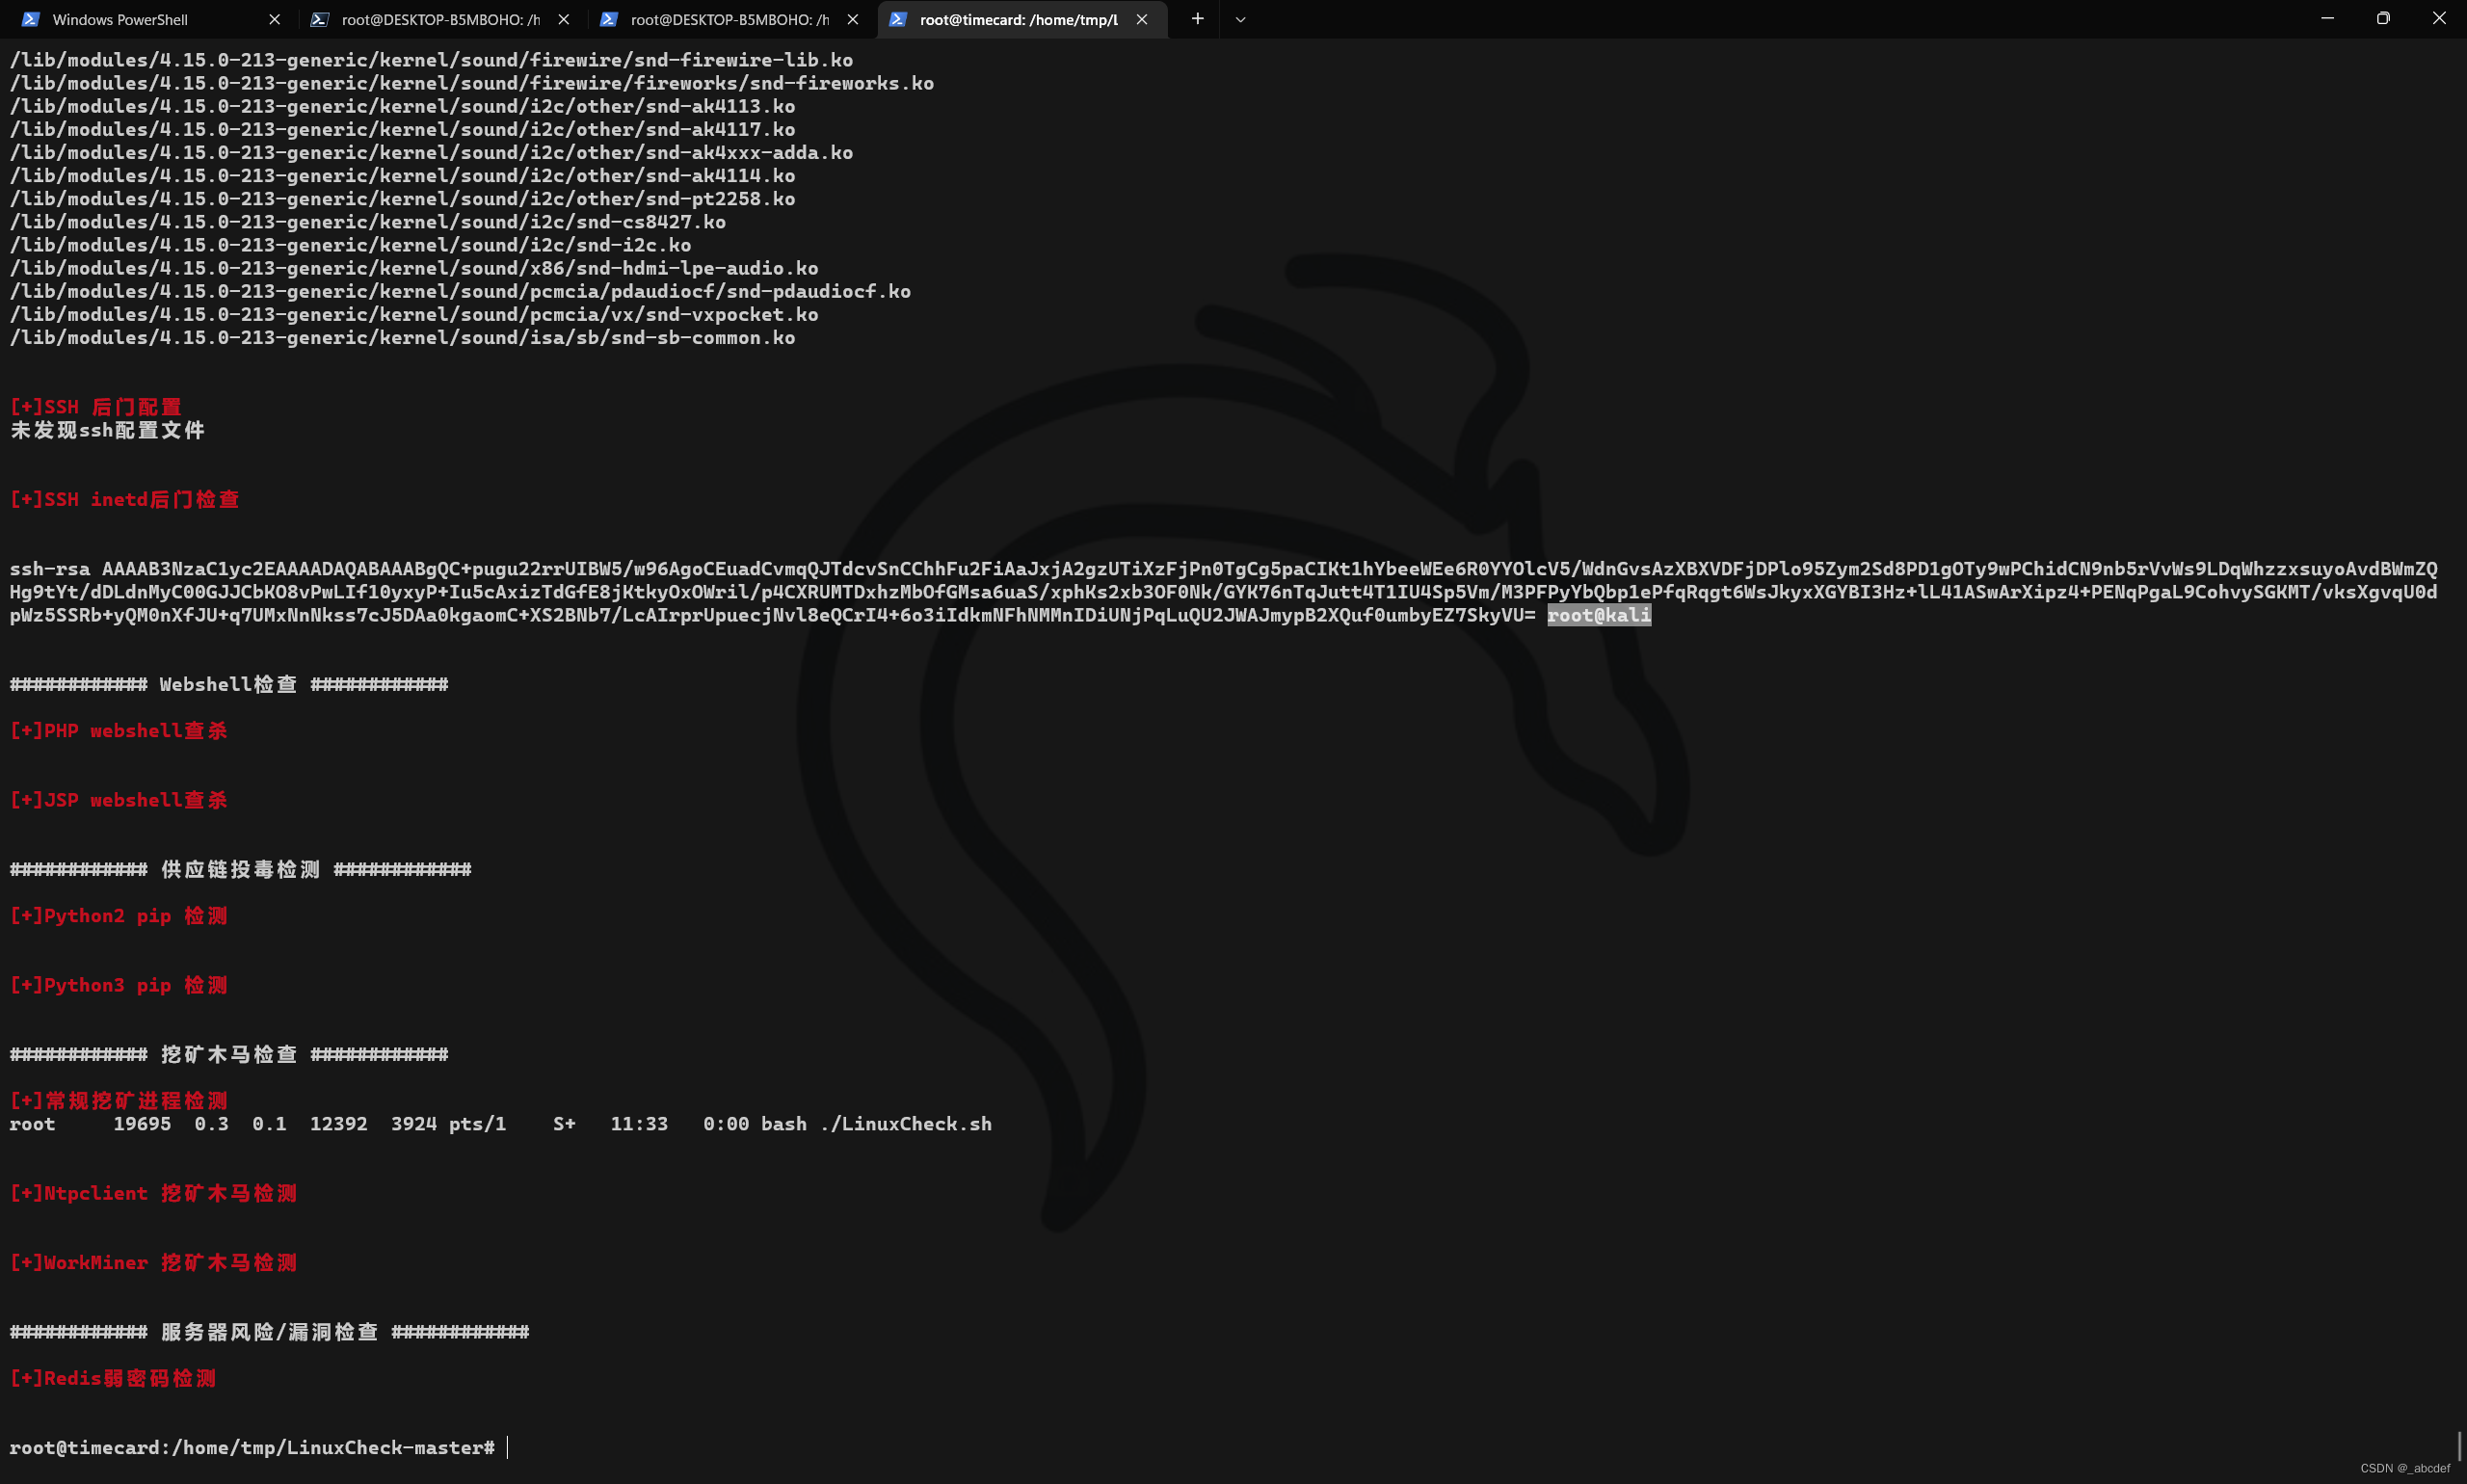Screen dimensions: 2467x1484
Task: Click the highlighted root@kali text
Action: pos(1598,615)
